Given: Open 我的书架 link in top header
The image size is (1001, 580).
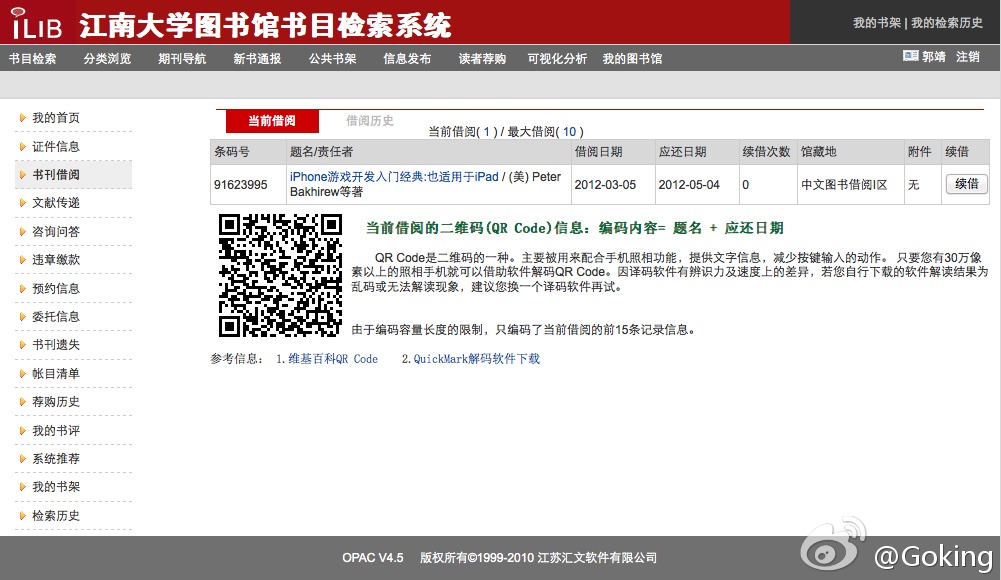Looking at the screenshot, I should [x=877, y=23].
